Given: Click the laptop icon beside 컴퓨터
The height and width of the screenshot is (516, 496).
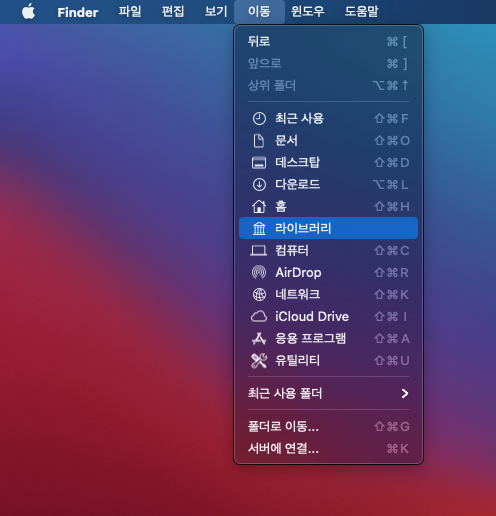Looking at the screenshot, I should point(259,250).
